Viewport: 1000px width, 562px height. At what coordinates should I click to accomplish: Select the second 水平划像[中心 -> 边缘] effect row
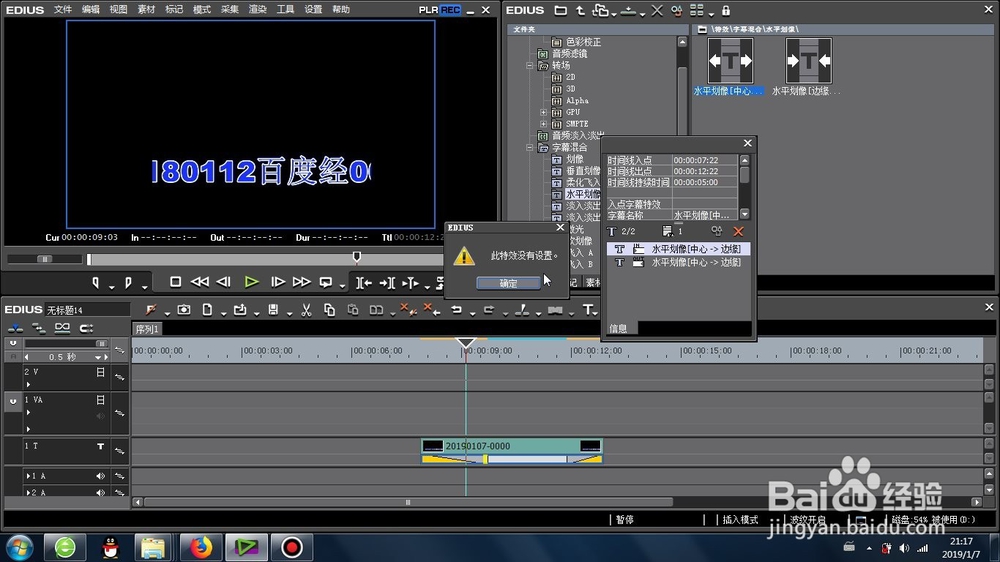[x=678, y=262]
